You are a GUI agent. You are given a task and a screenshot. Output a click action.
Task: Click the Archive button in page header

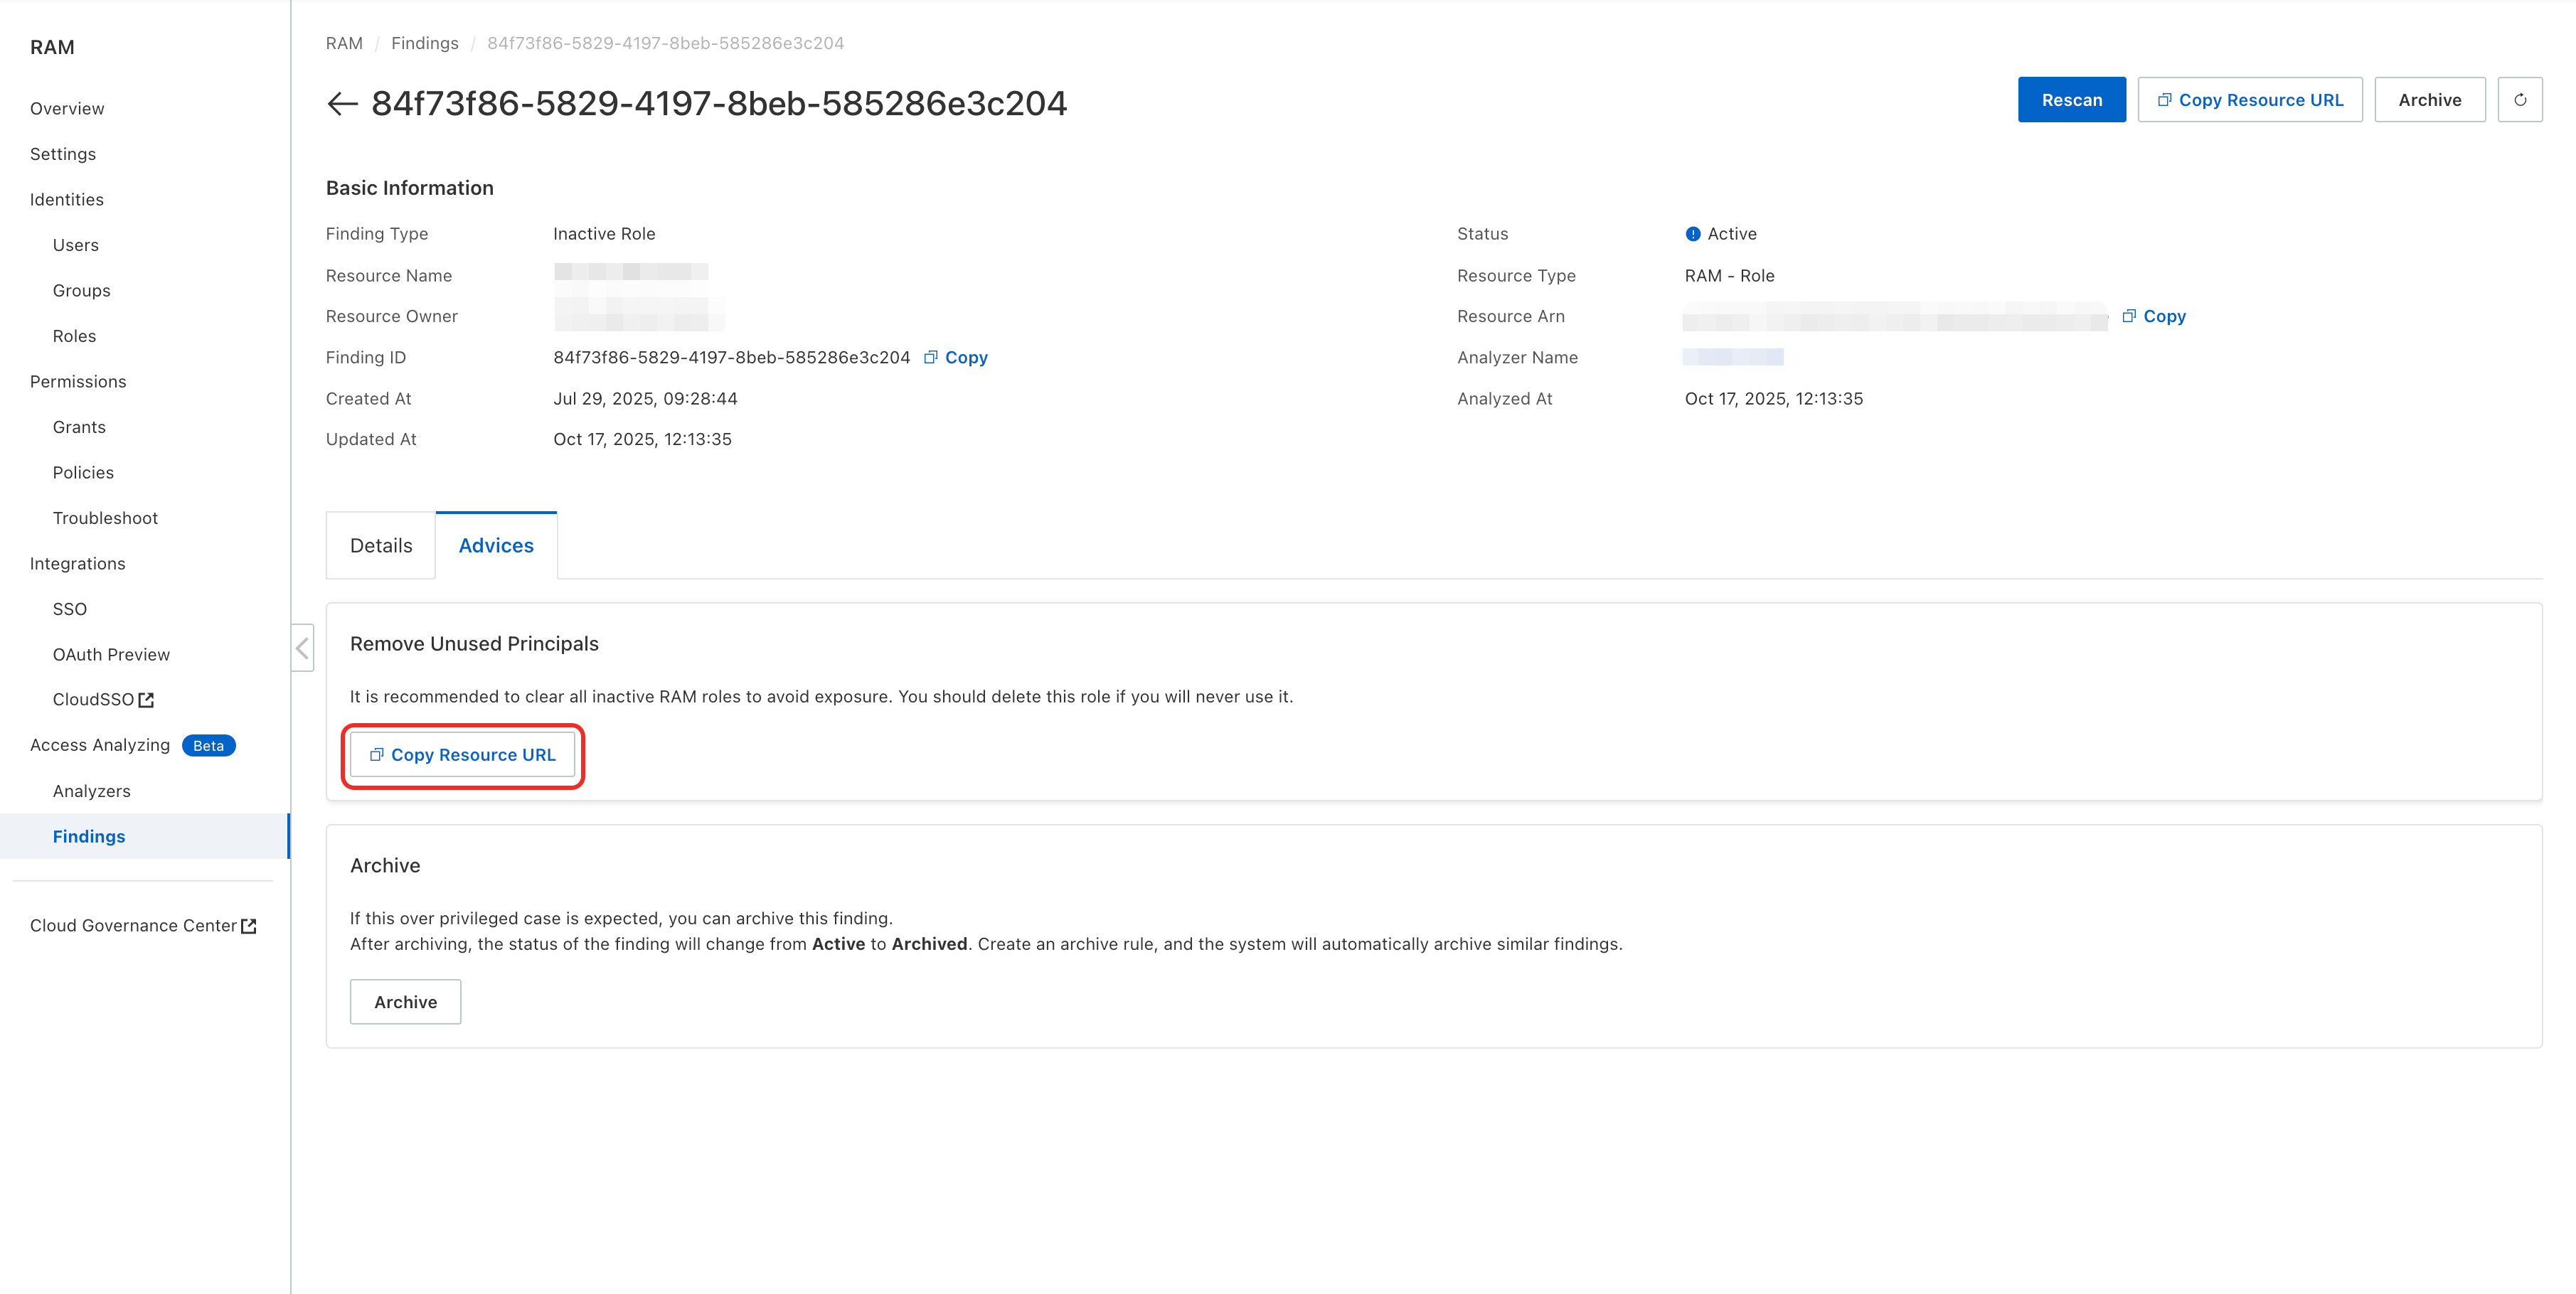[2429, 100]
